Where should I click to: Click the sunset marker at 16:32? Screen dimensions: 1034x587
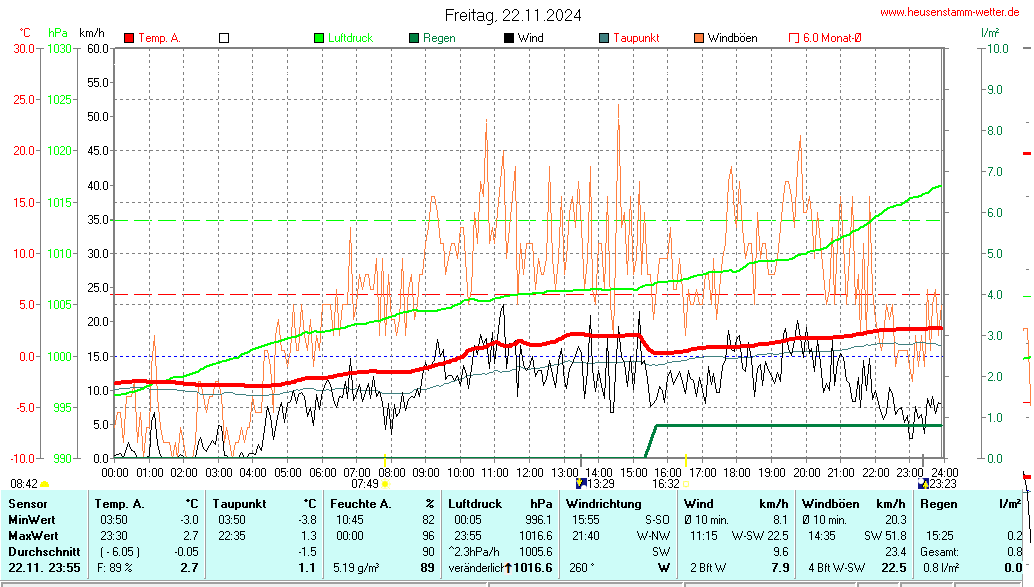(686, 484)
